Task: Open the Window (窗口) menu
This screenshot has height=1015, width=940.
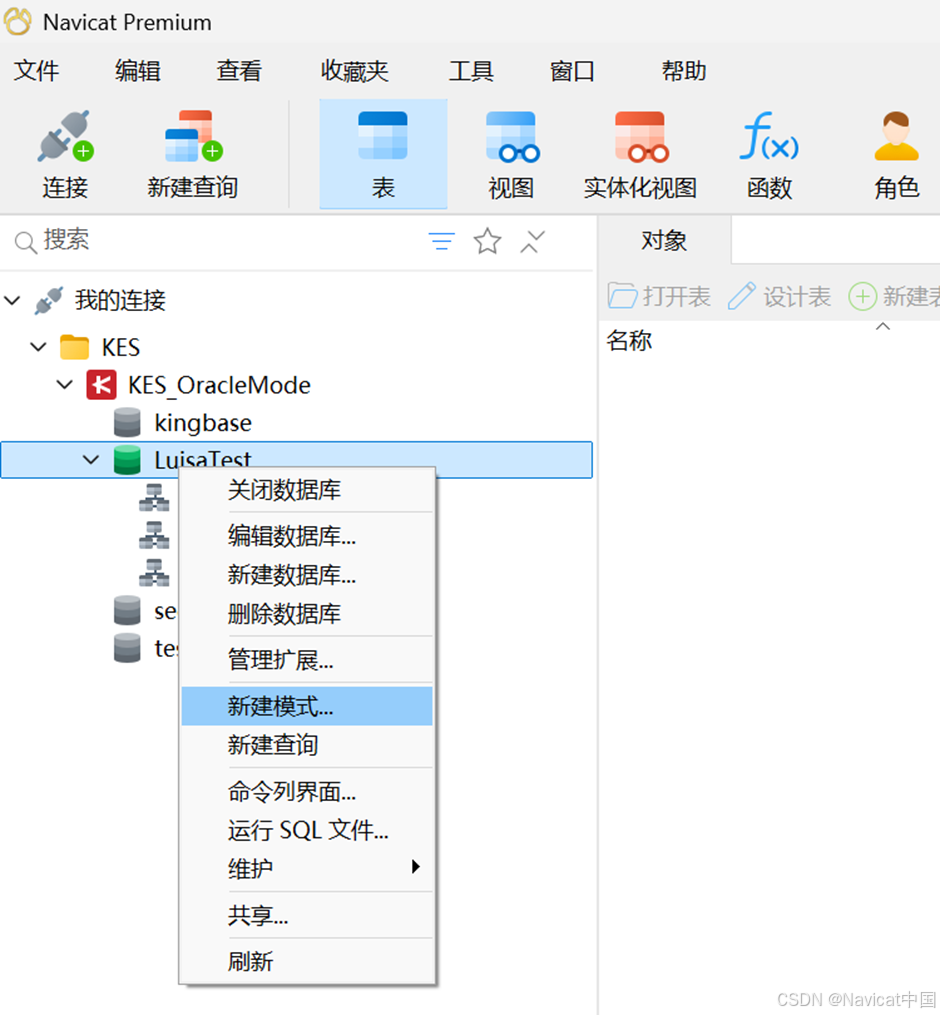Action: click(x=572, y=71)
